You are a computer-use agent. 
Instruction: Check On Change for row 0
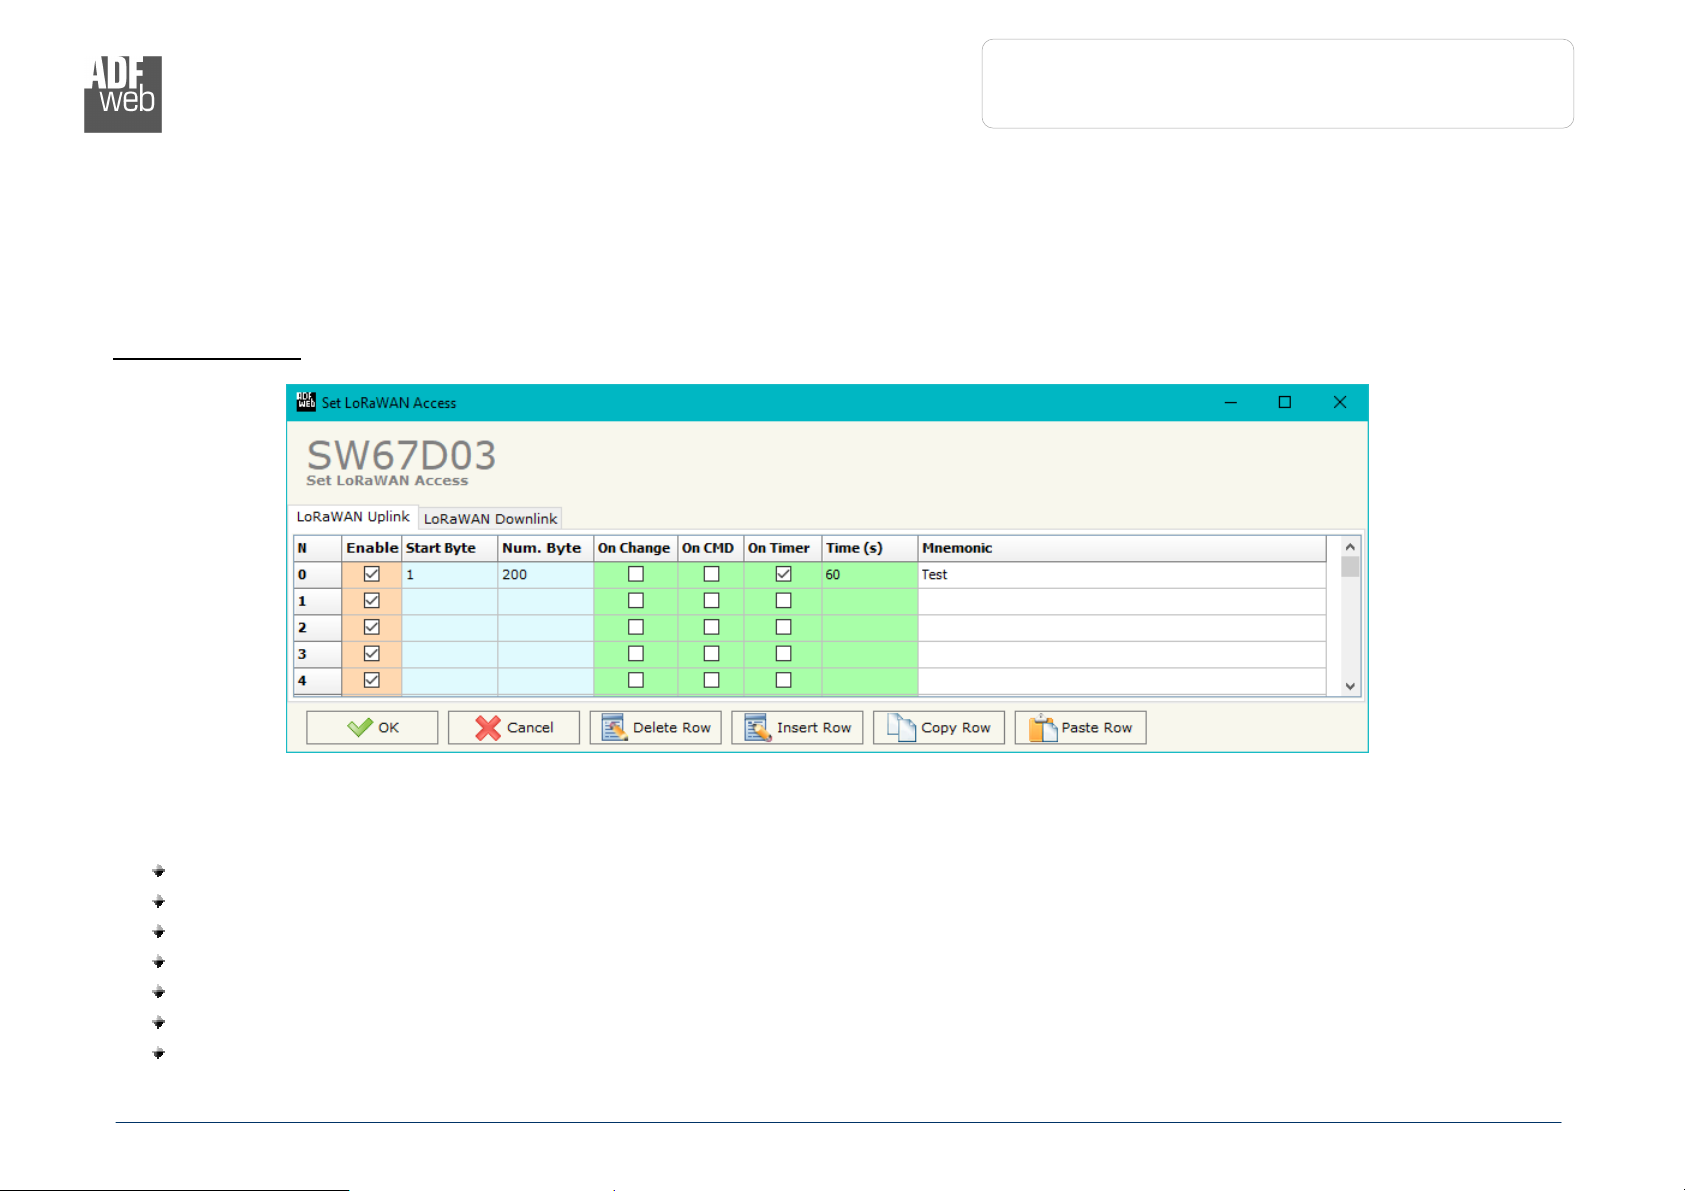coord(636,574)
